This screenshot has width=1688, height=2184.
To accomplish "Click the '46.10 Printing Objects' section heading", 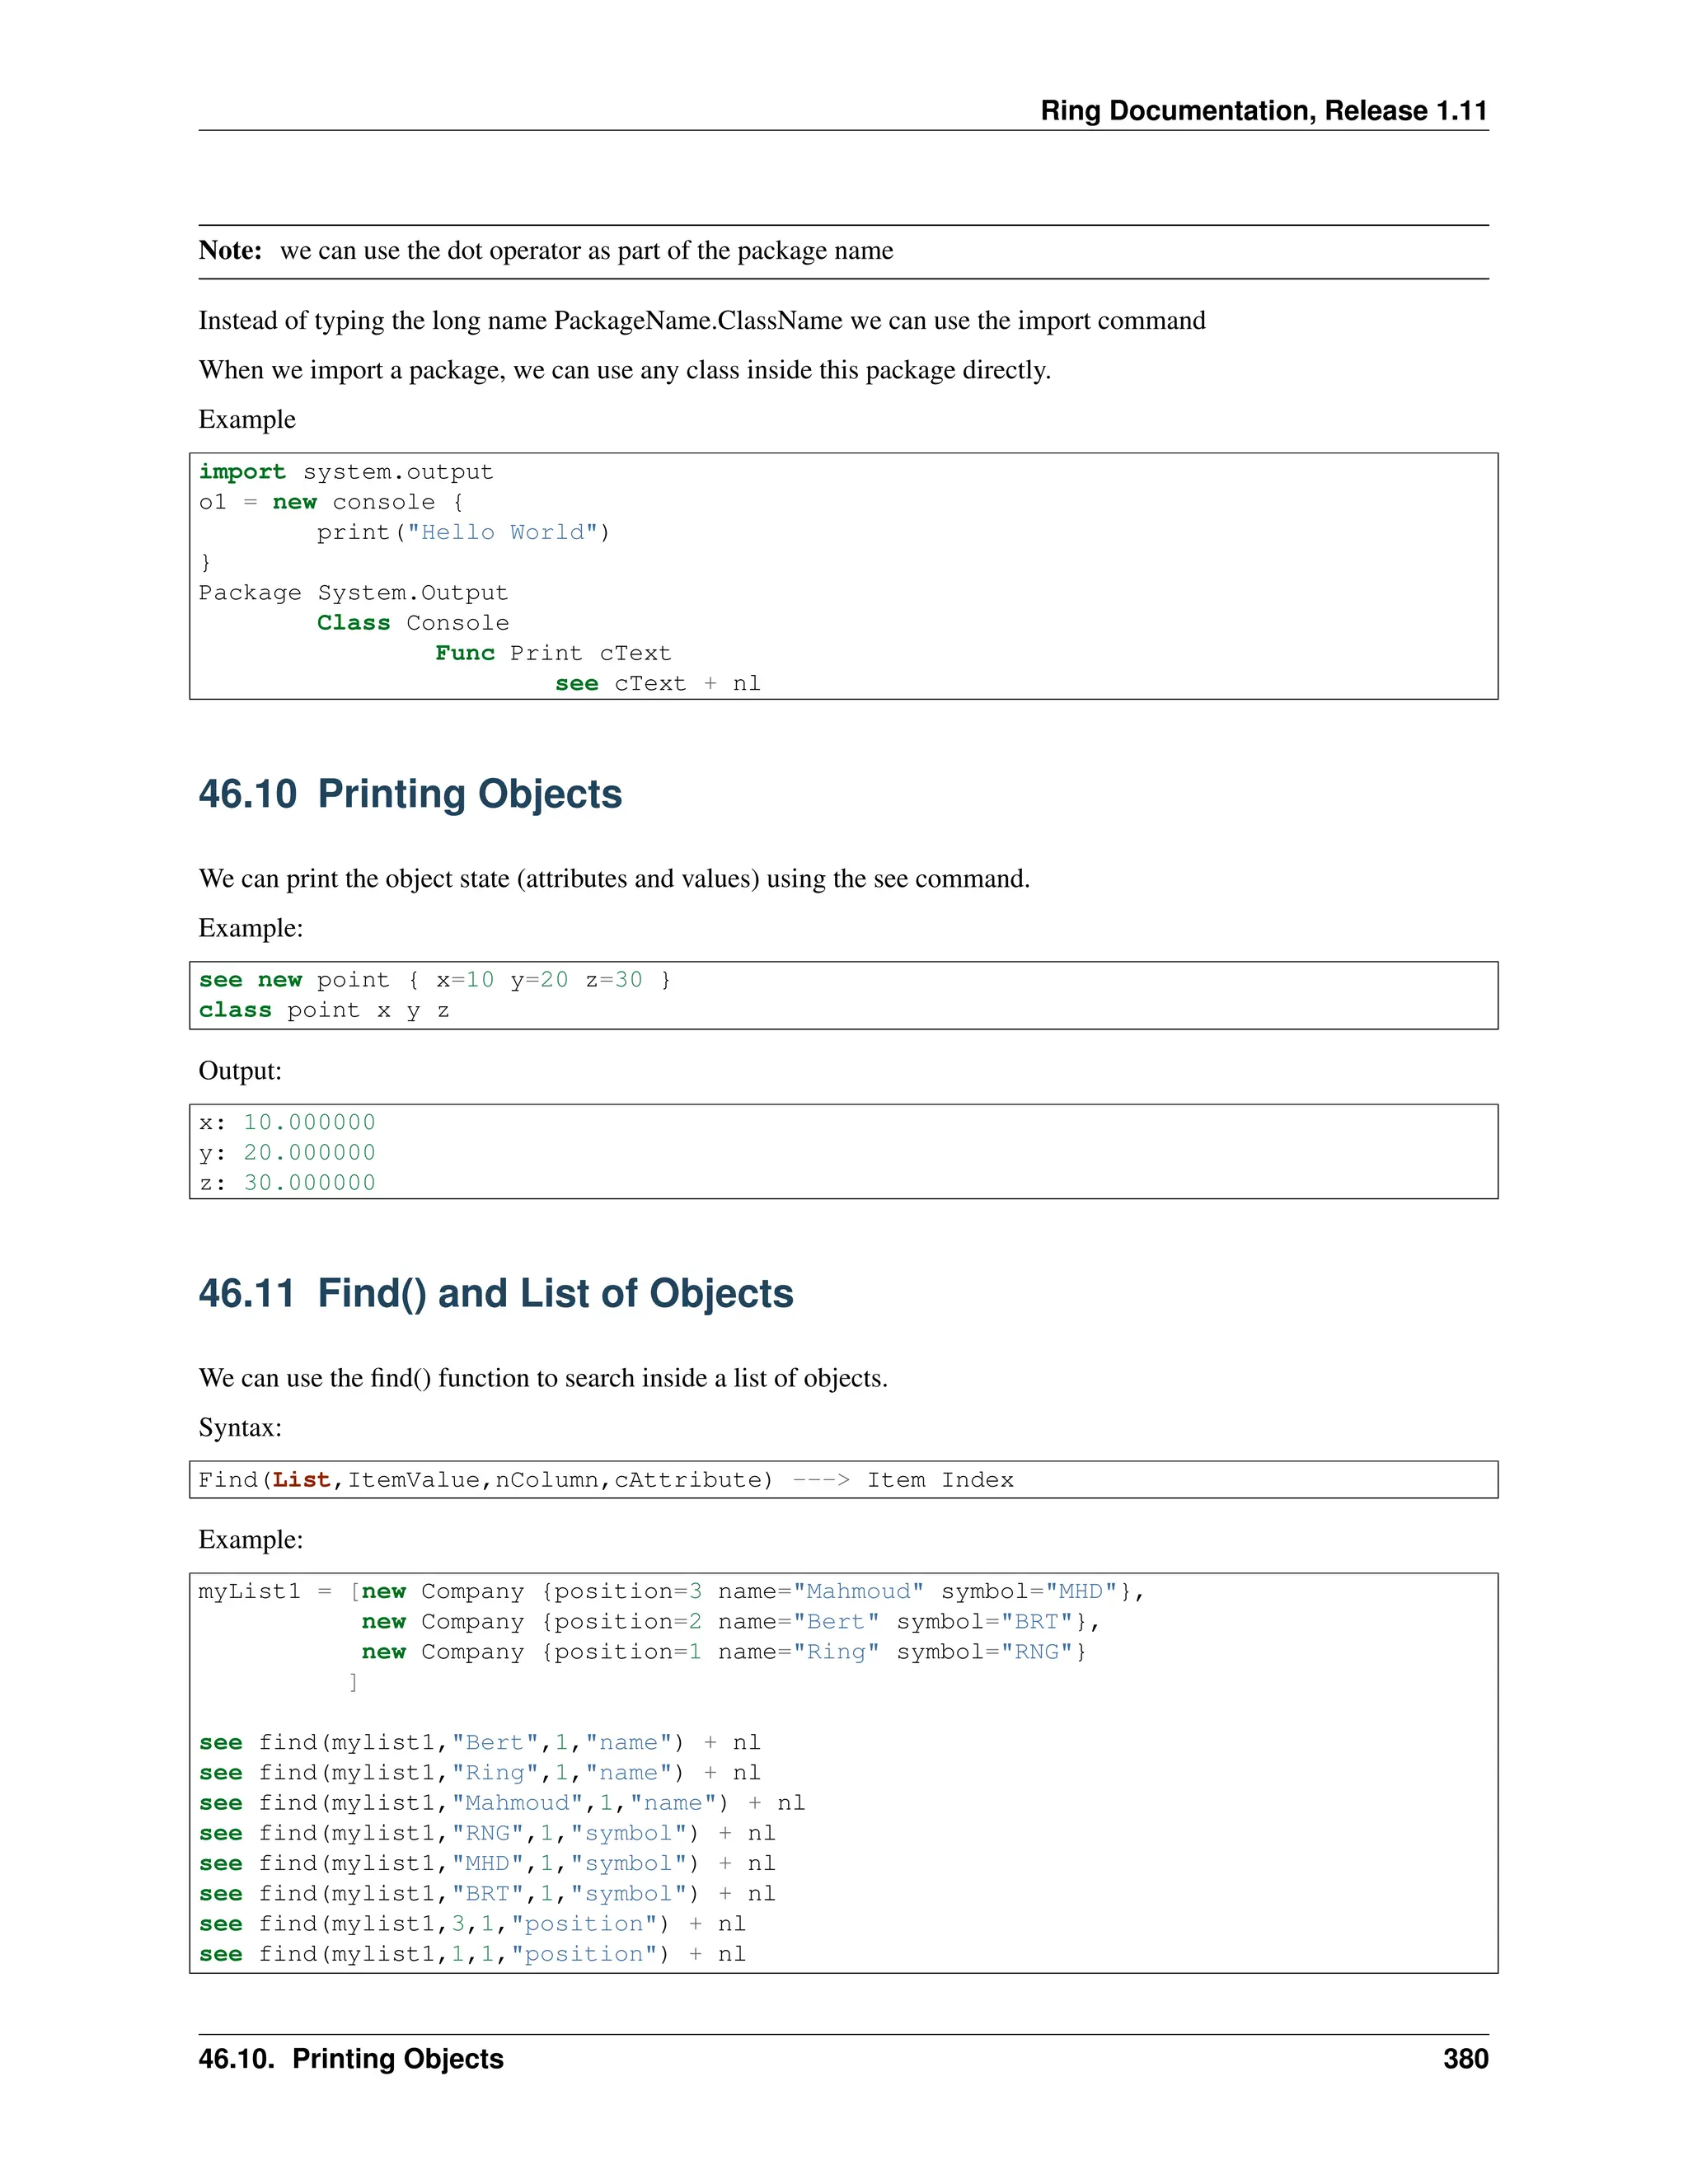I will pyautogui.click(x=410, y=794).
